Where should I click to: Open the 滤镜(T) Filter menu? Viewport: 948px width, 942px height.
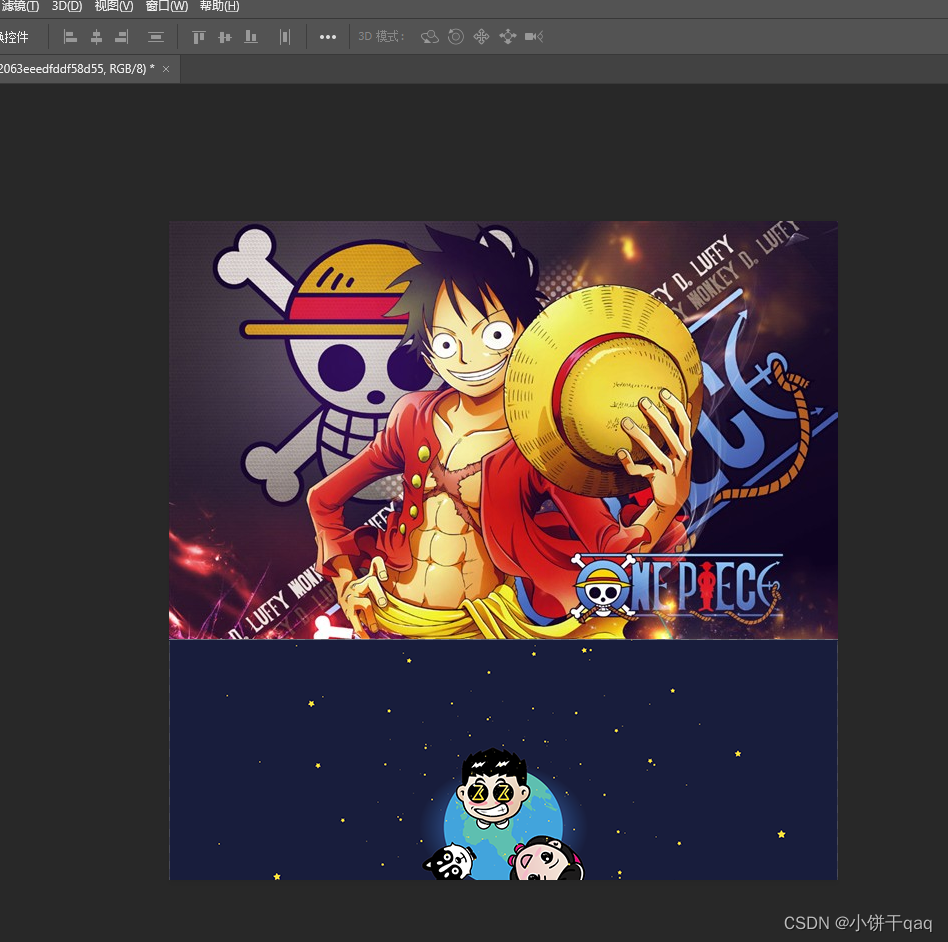(19, 6)
